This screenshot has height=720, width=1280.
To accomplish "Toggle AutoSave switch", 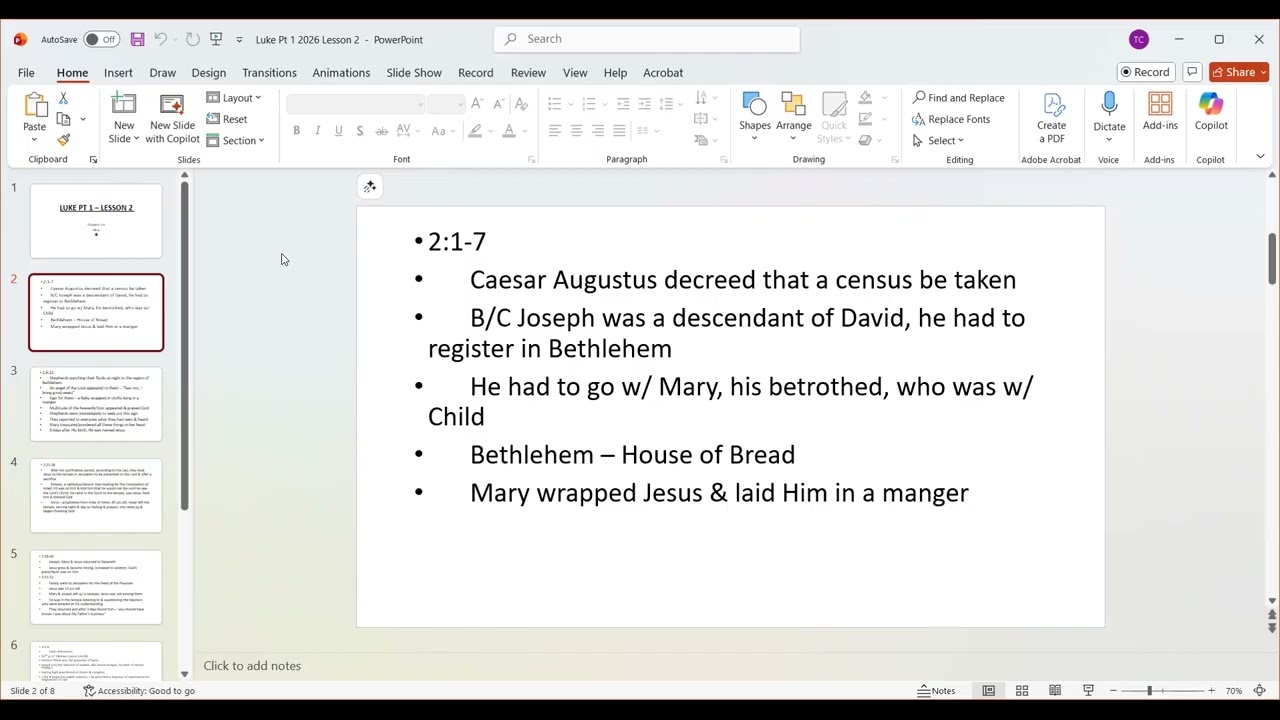I will [101, 39].
